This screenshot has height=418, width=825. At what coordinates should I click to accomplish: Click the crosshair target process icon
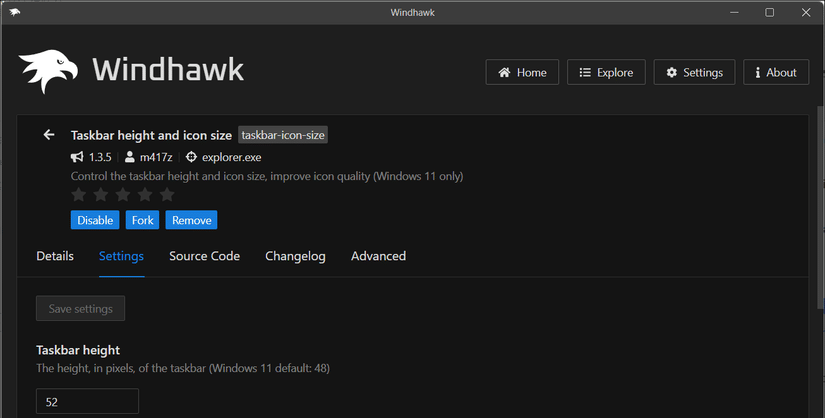192,157
